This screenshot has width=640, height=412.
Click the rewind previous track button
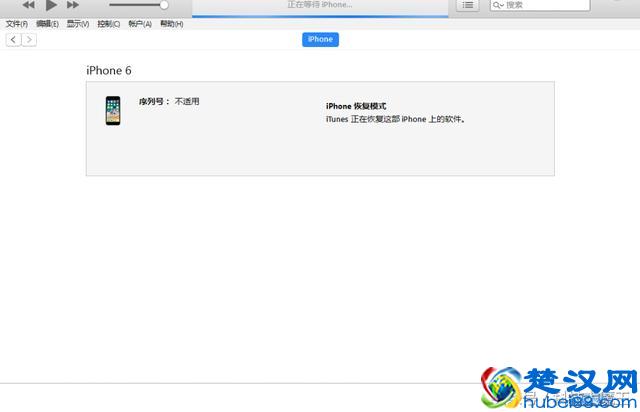[29, 5]
